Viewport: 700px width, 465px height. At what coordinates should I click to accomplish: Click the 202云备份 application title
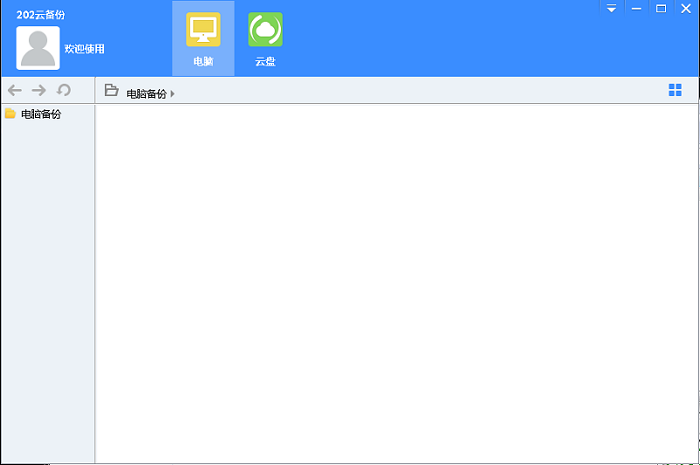[41, 15]
